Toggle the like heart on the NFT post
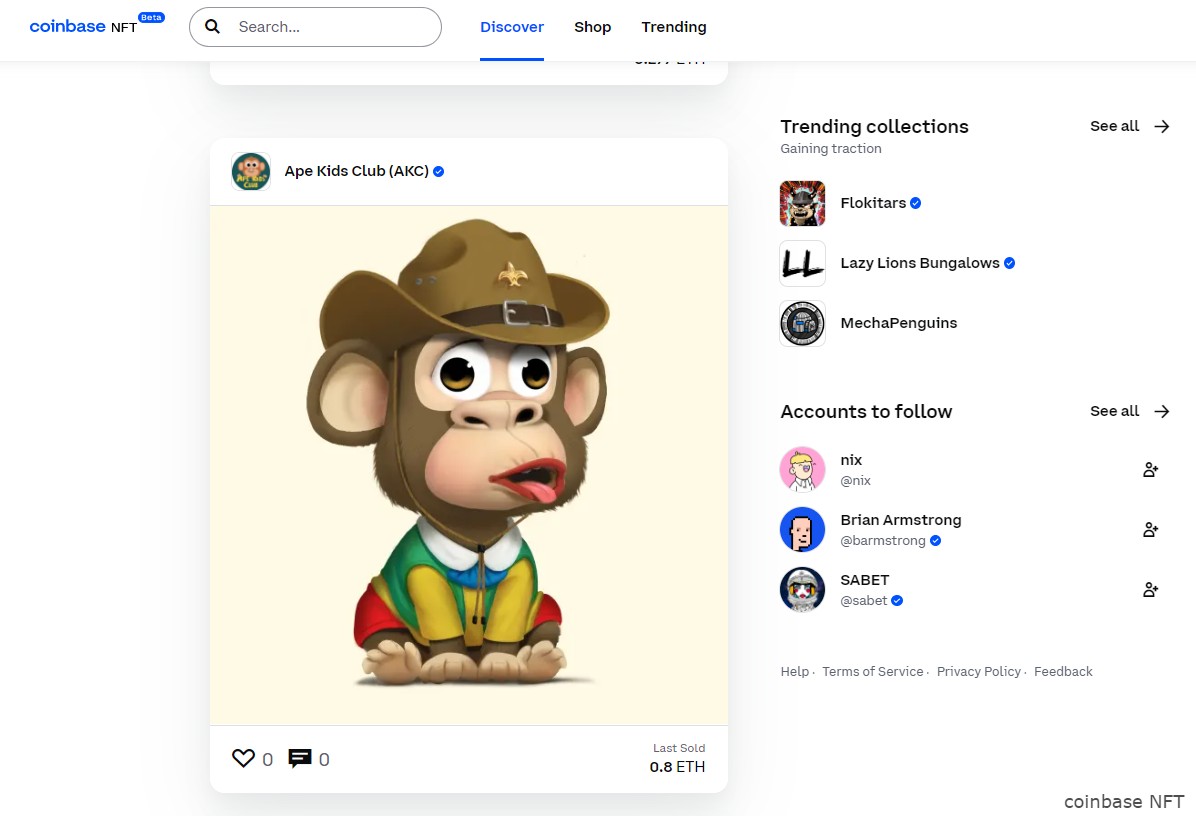The height and width of the screenshot is (816, 1196). 243,757
